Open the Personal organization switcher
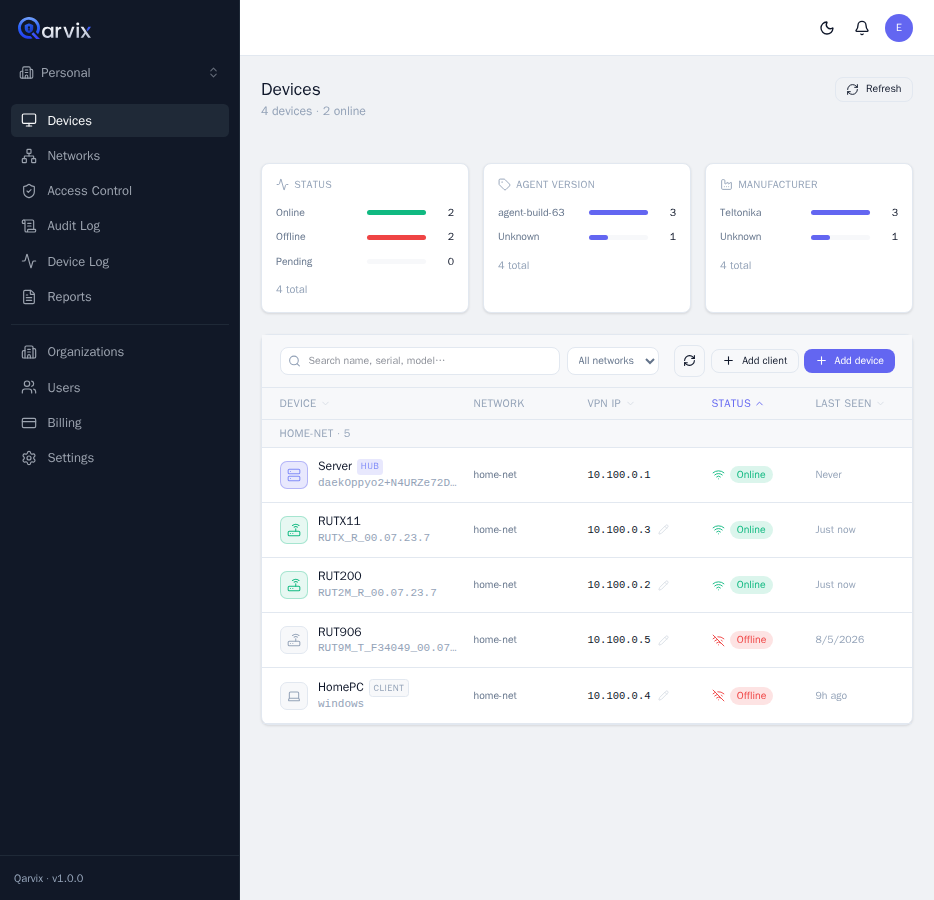934x900 pixels. click(119, 73)
